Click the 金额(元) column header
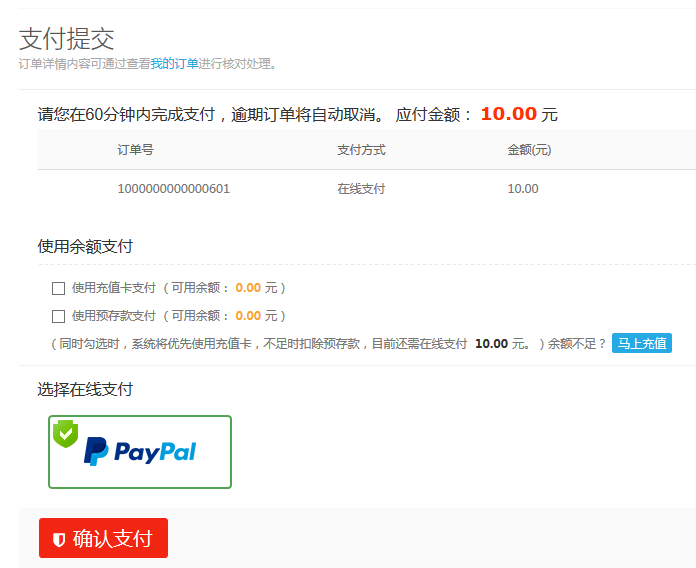This screenshot has width=696, height=568. (529, 150)
